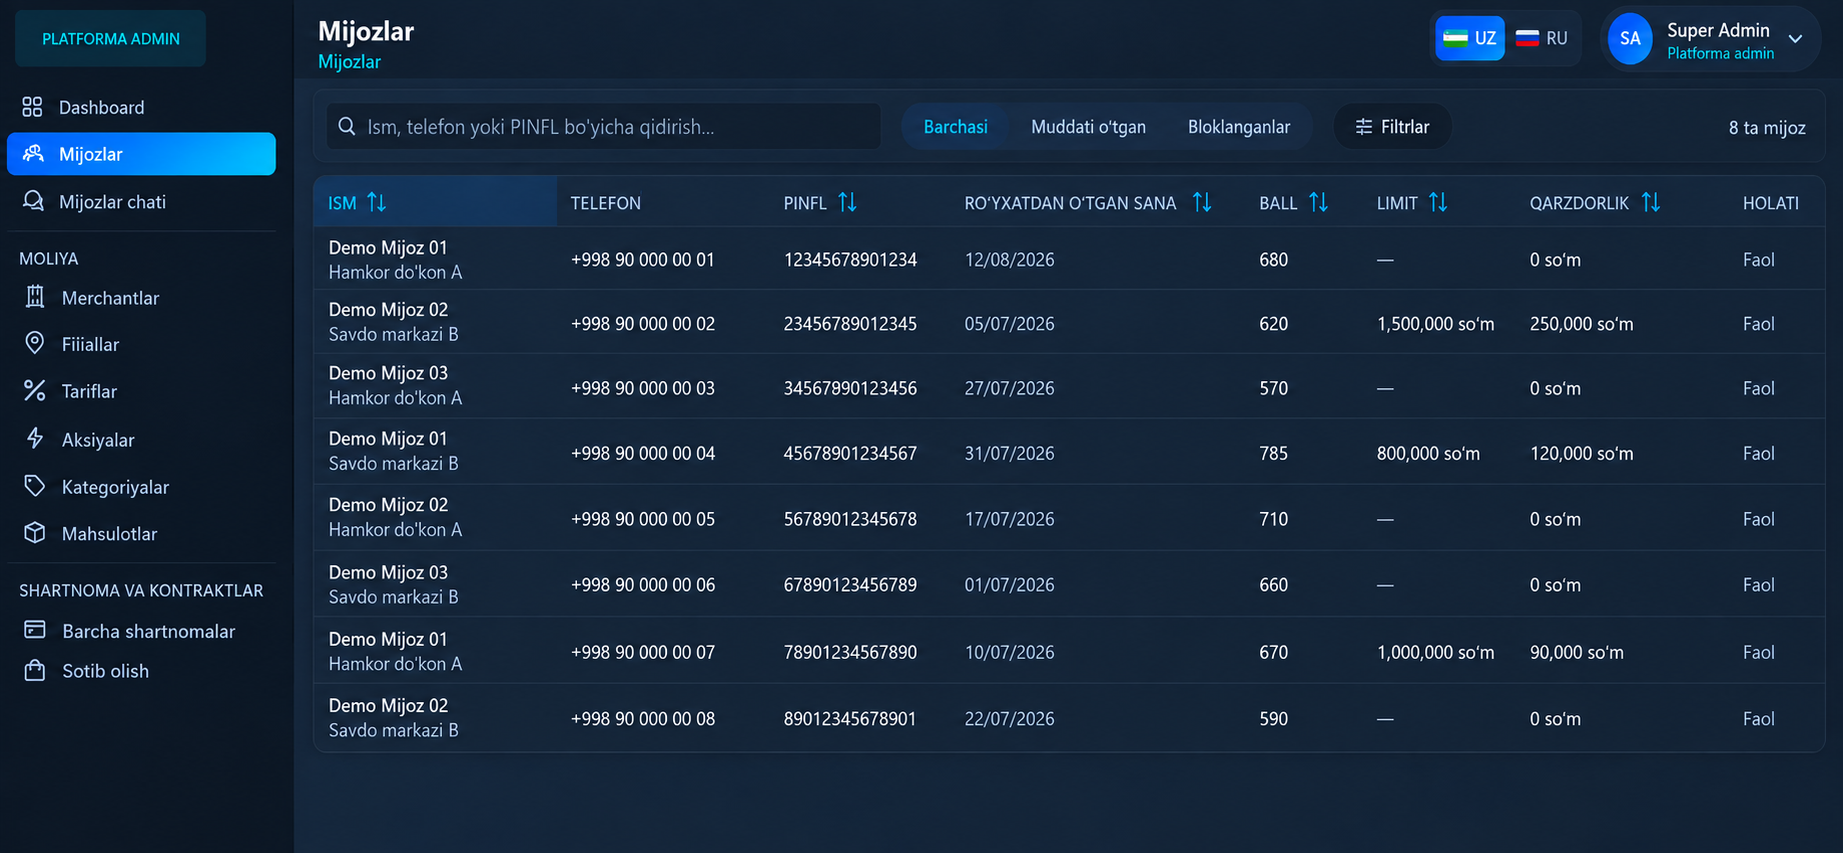Open the Filtrlar filter panel

click(x=1392, y=127)
